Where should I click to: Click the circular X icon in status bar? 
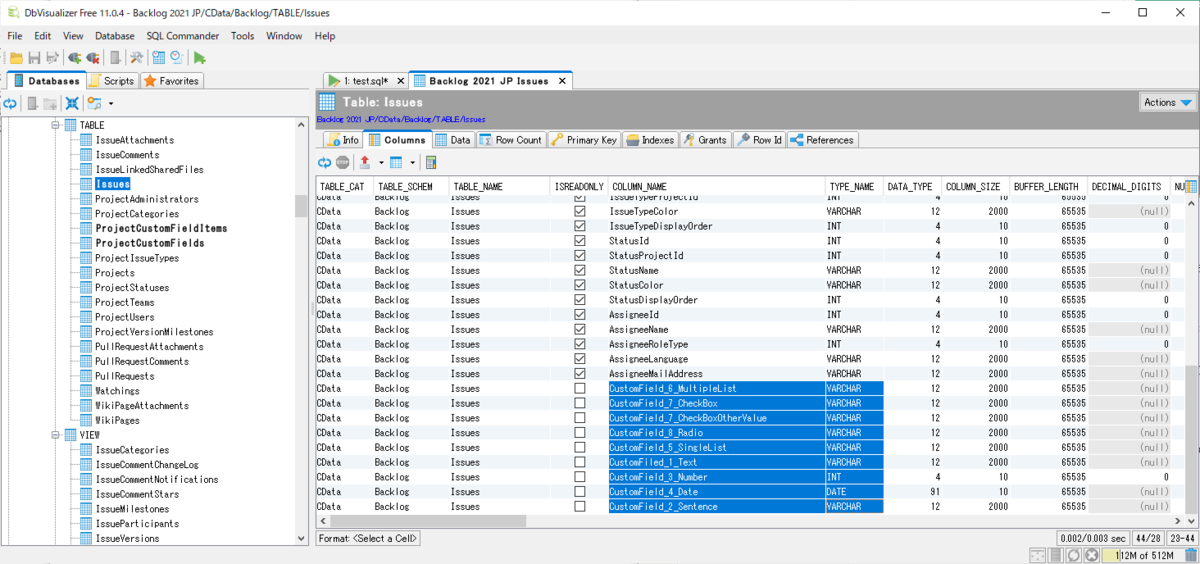pyautogui.click(x=1092, y=555)
